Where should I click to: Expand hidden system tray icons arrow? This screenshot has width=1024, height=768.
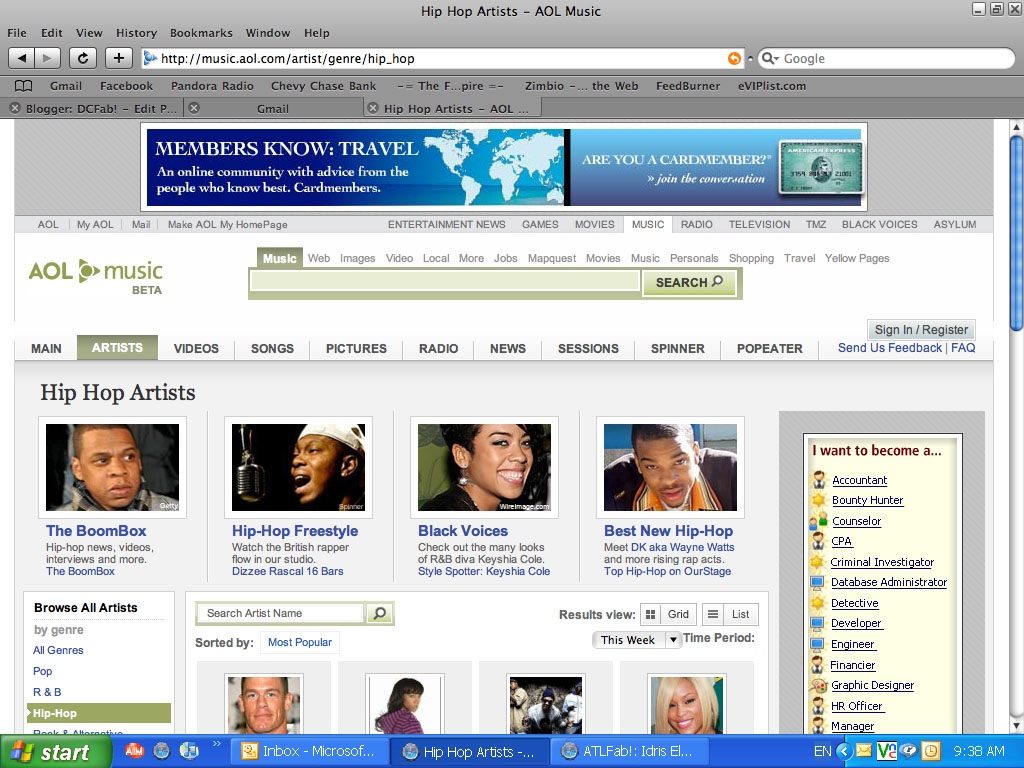tap(844, 751)
